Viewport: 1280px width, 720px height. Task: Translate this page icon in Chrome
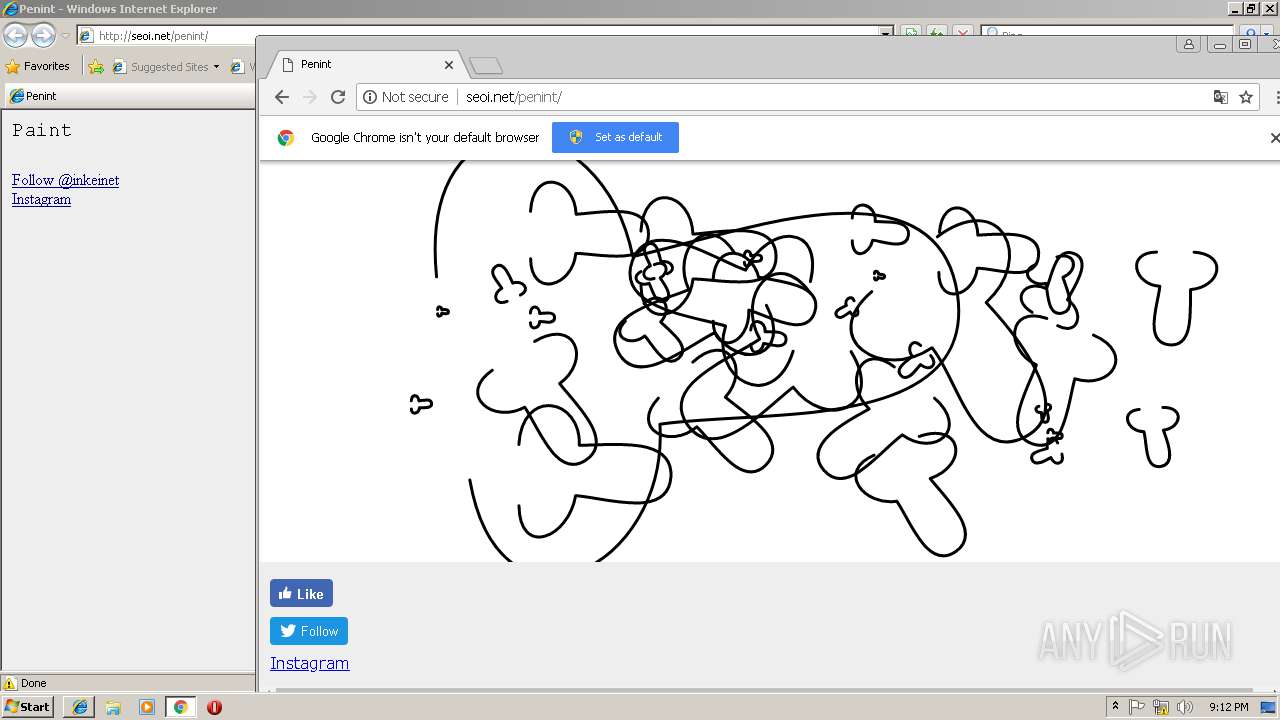(1220, 97)
